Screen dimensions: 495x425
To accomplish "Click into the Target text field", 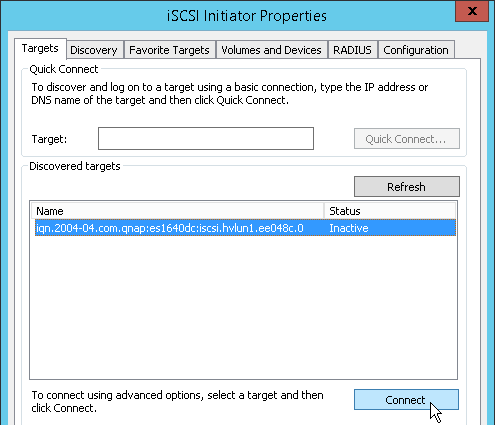I will tap(206, 138).
